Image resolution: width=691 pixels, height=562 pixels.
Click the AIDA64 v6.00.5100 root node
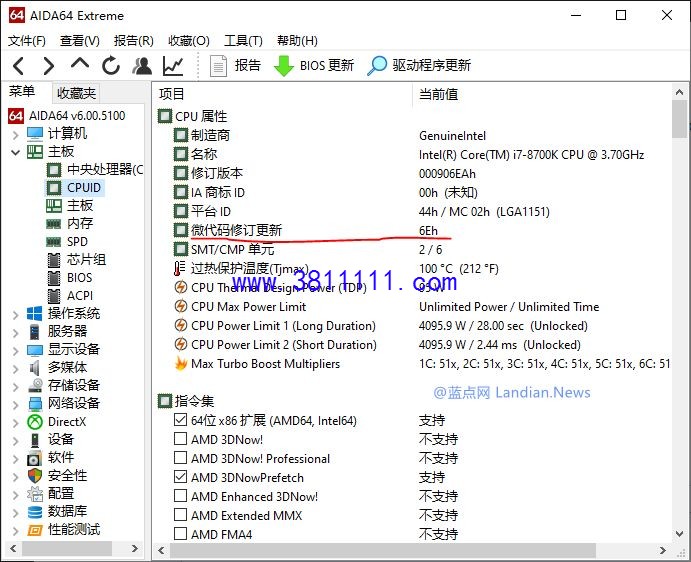(67, 116)
